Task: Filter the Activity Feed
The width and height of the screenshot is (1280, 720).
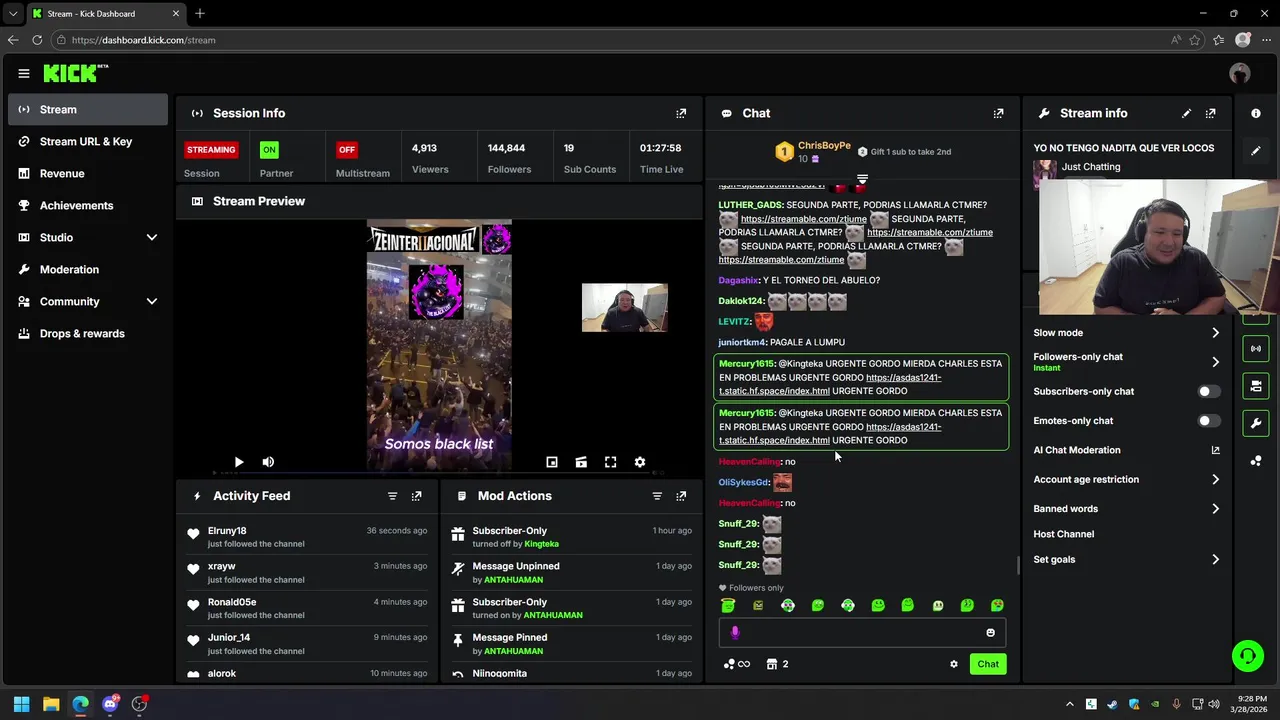Action: tap(392, 496)
